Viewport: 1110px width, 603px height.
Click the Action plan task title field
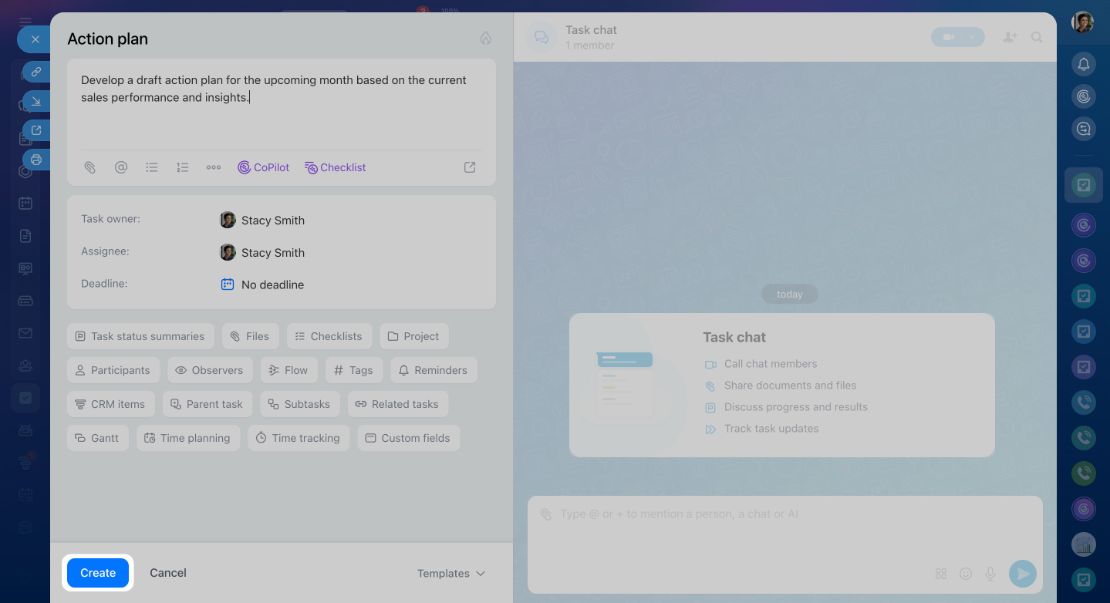[108, 39]
